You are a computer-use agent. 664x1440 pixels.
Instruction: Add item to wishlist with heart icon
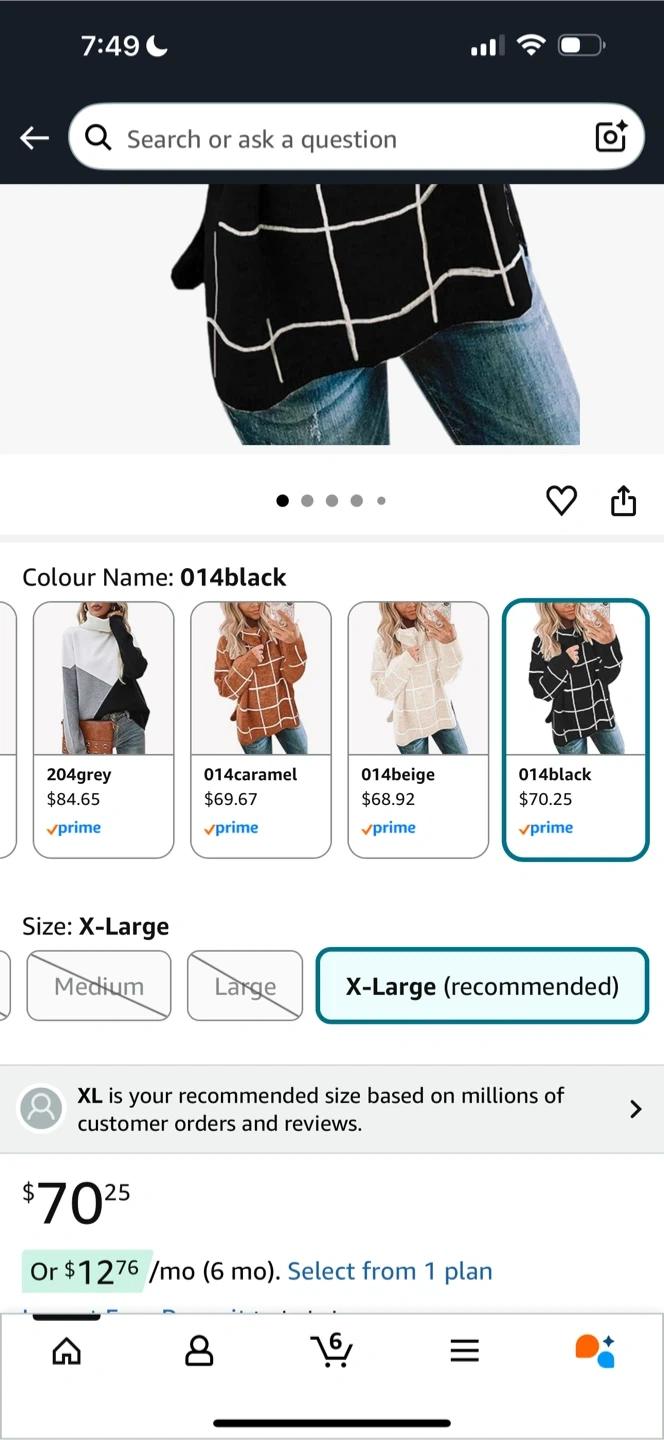pos(562,500)
